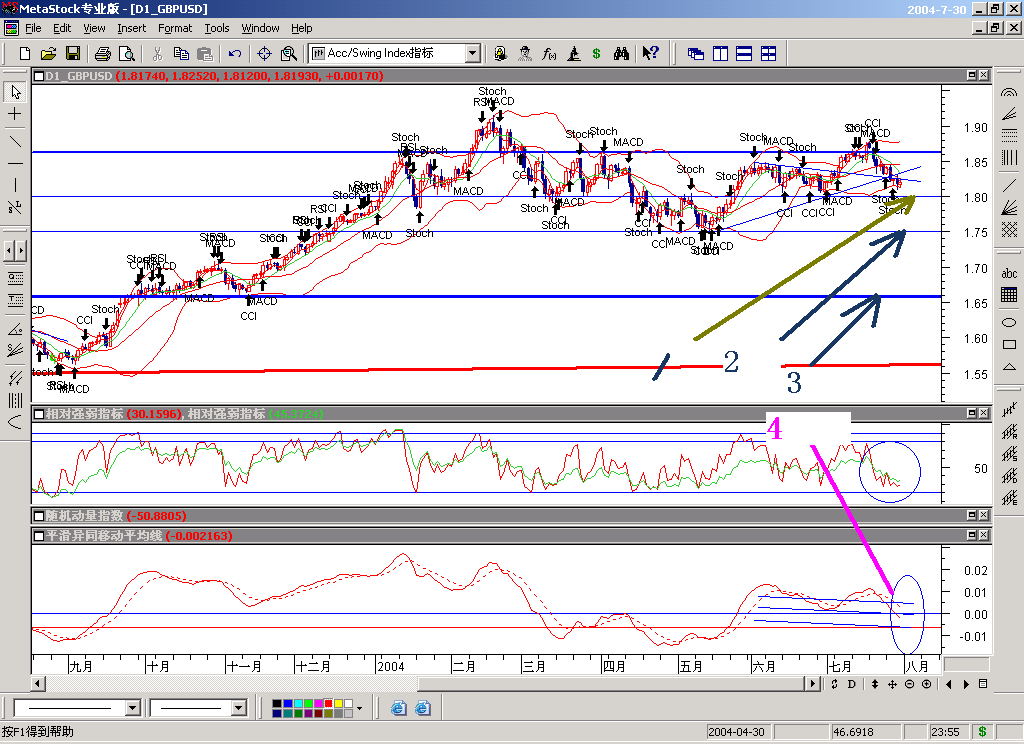Pick the ellipse drawing tool
This screenshot has height=744, width=1024.
click(1009, 322)
